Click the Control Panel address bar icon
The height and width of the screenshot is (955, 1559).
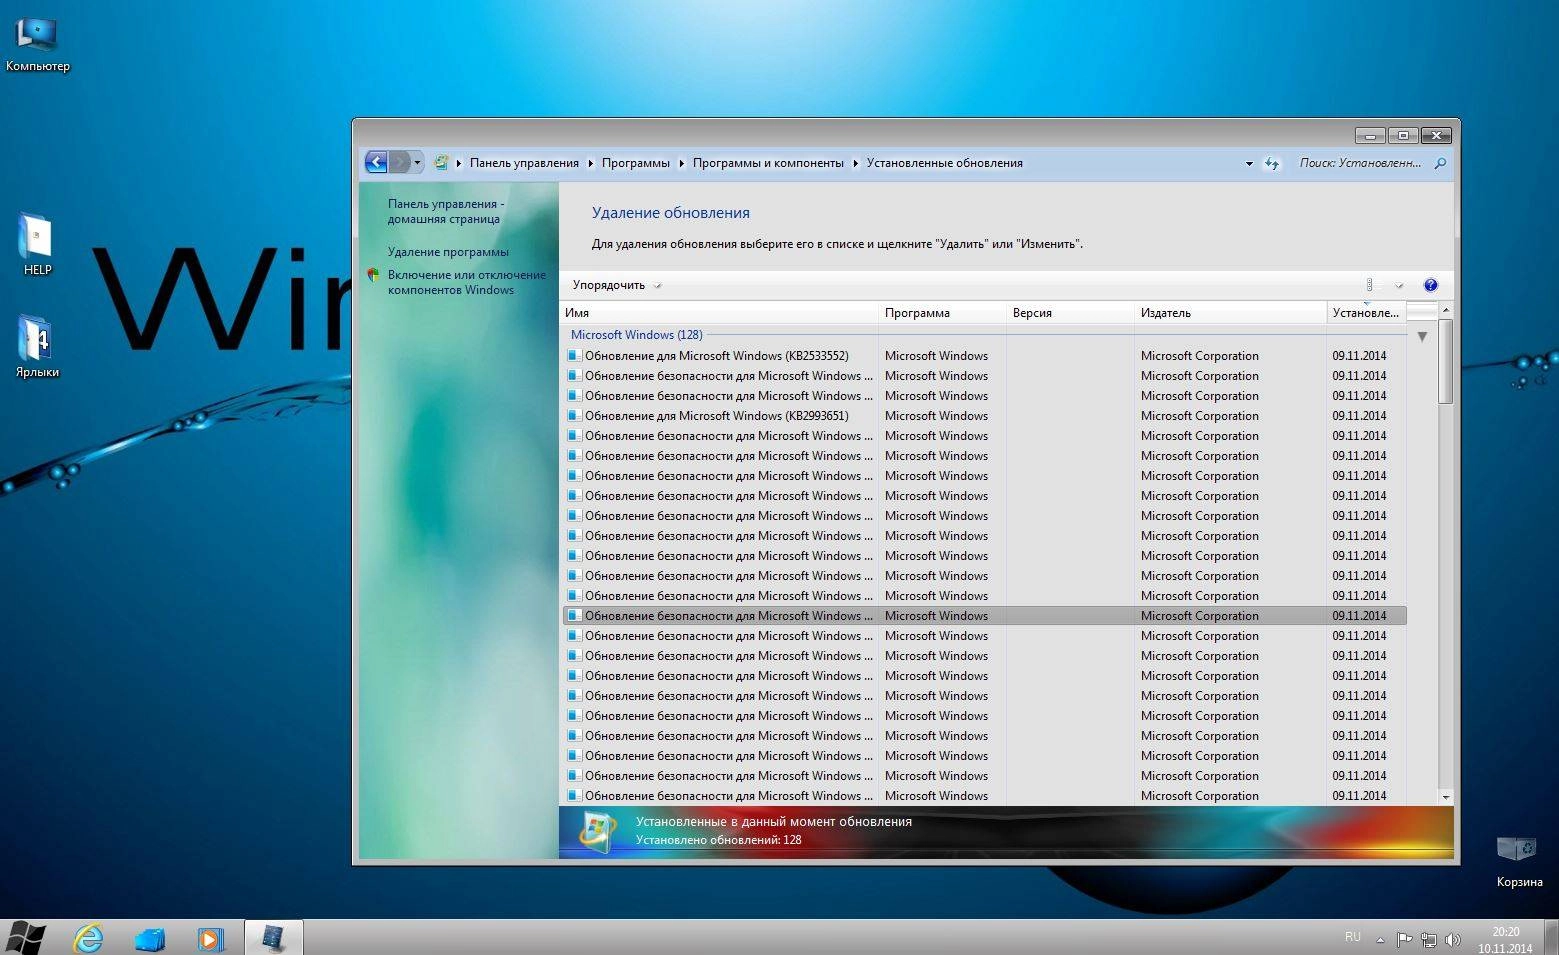[440, 162]
